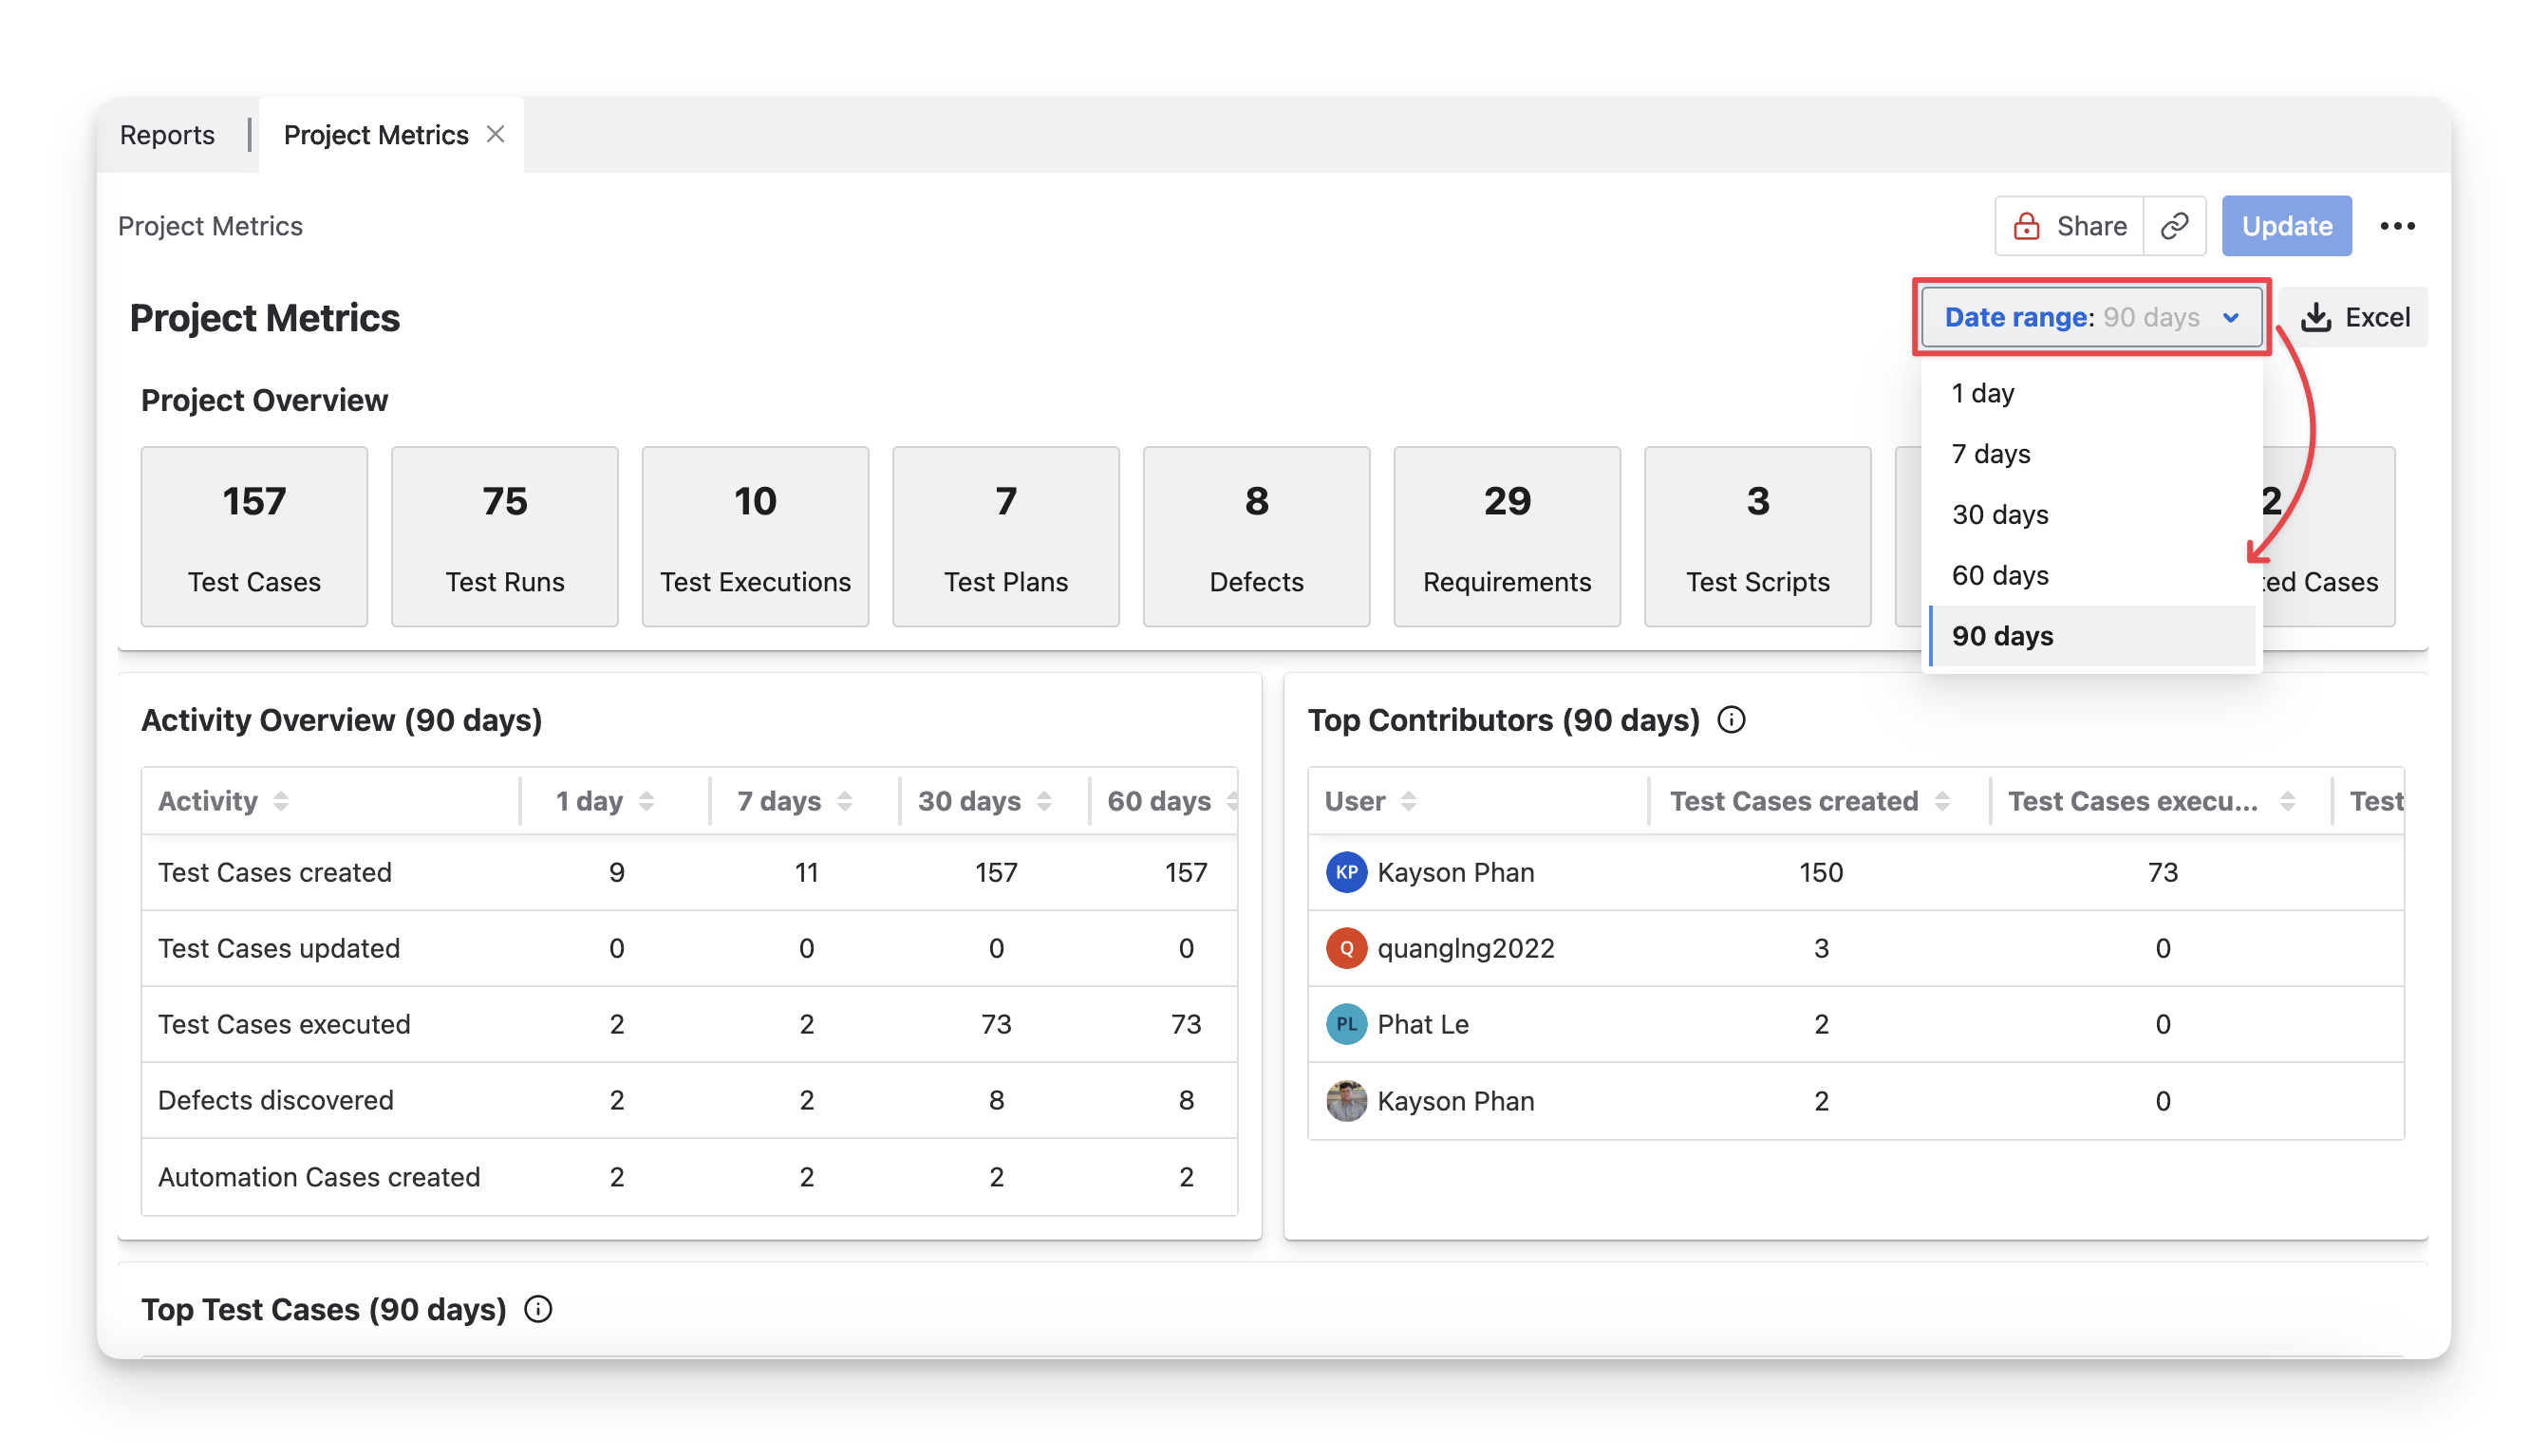Switch to the Reports tab

tap(167, 135)
